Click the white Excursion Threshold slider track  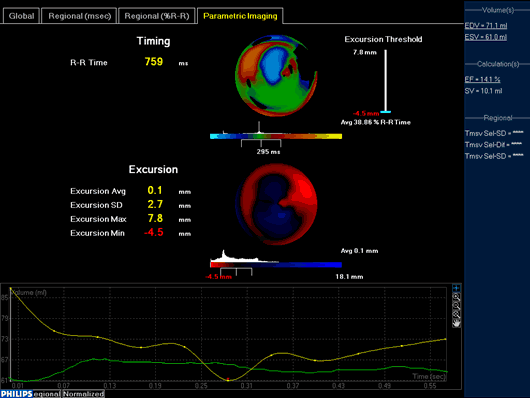tap(385, 80)
